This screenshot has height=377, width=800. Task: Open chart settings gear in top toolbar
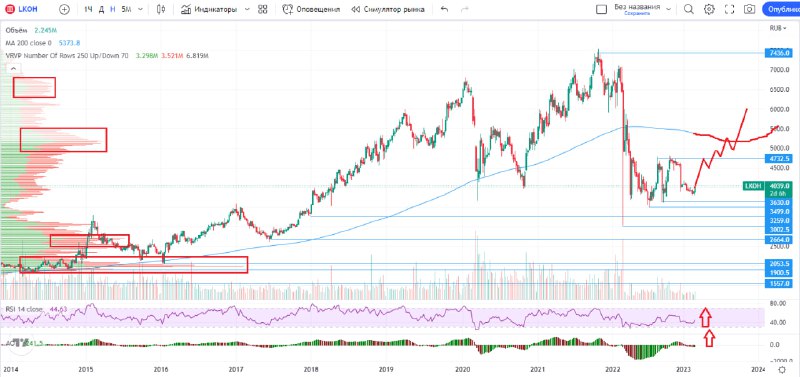[x=709, y=9]
